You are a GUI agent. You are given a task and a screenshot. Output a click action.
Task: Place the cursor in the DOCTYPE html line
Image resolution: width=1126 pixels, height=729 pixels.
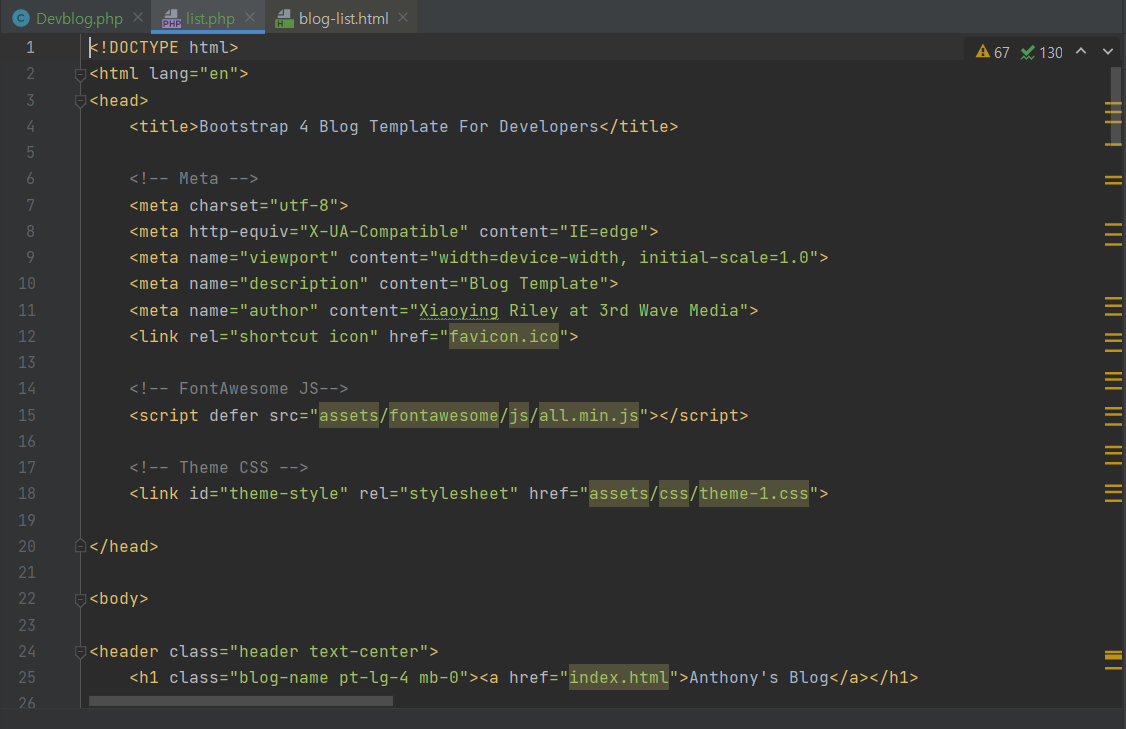click(164, 47)
